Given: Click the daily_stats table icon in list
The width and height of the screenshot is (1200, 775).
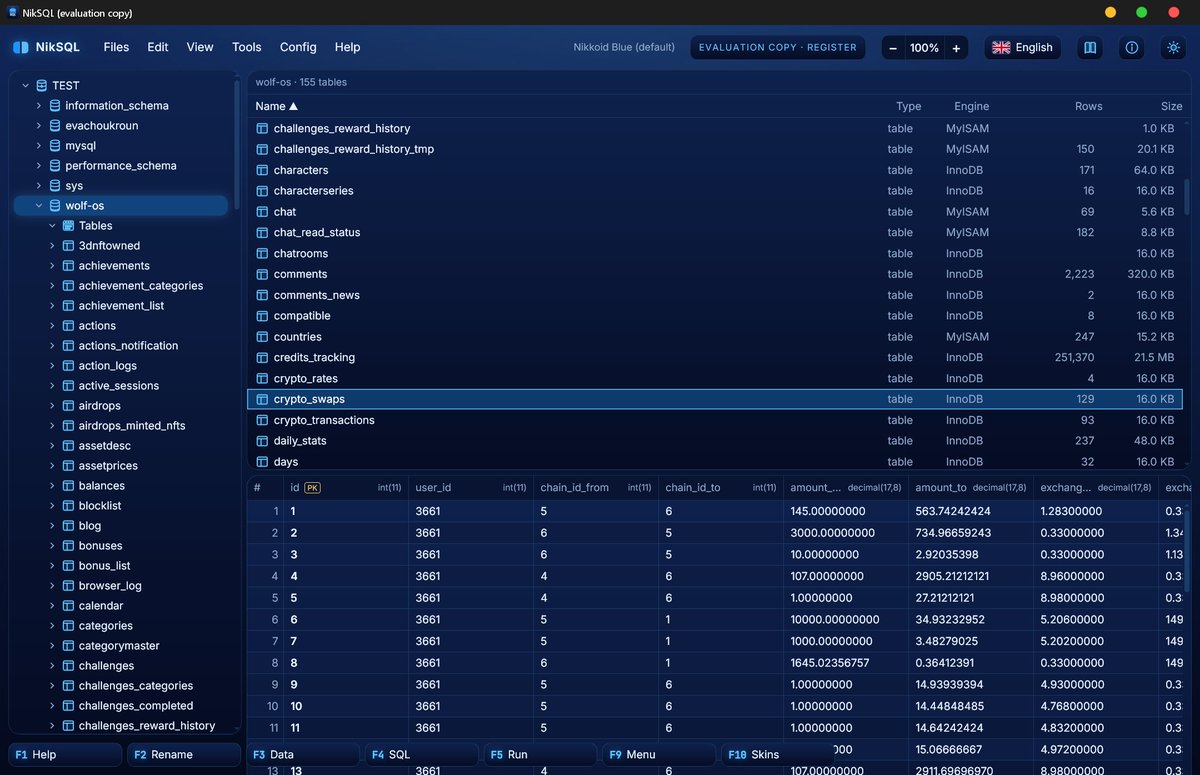Looking at the screenshot, I should click(x=263, y=441).
